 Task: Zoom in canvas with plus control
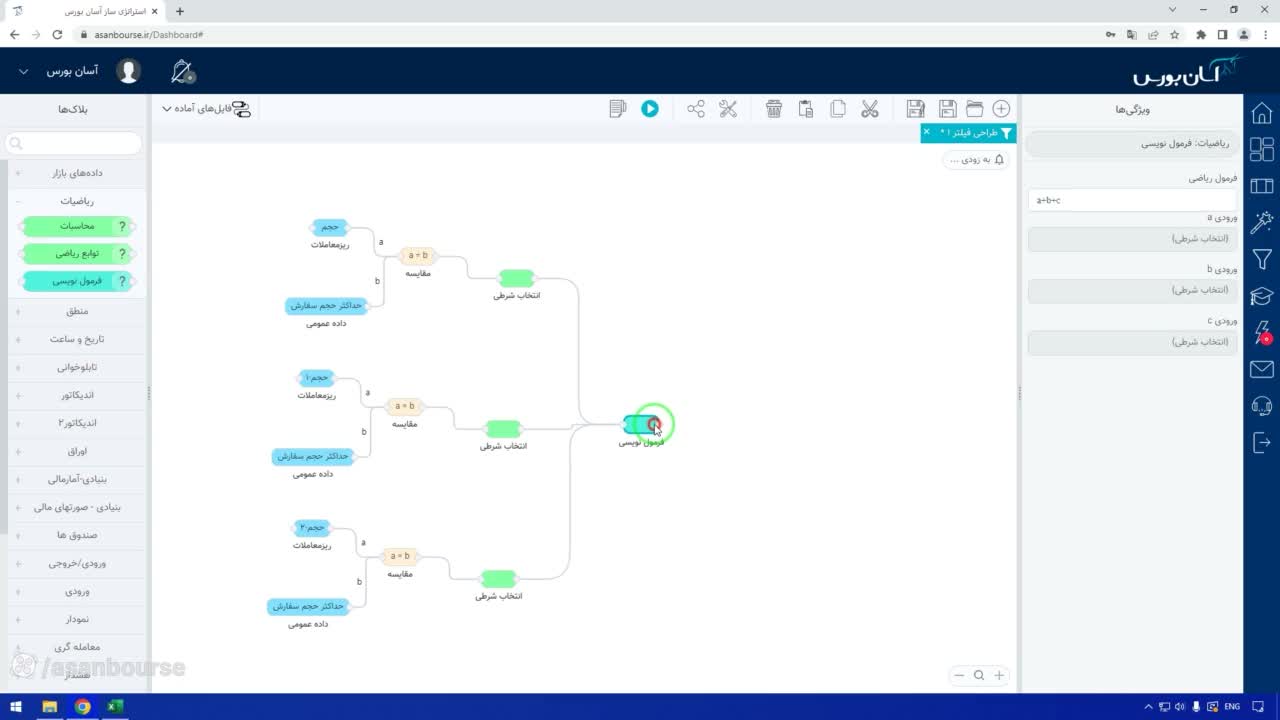click(998, 675)
